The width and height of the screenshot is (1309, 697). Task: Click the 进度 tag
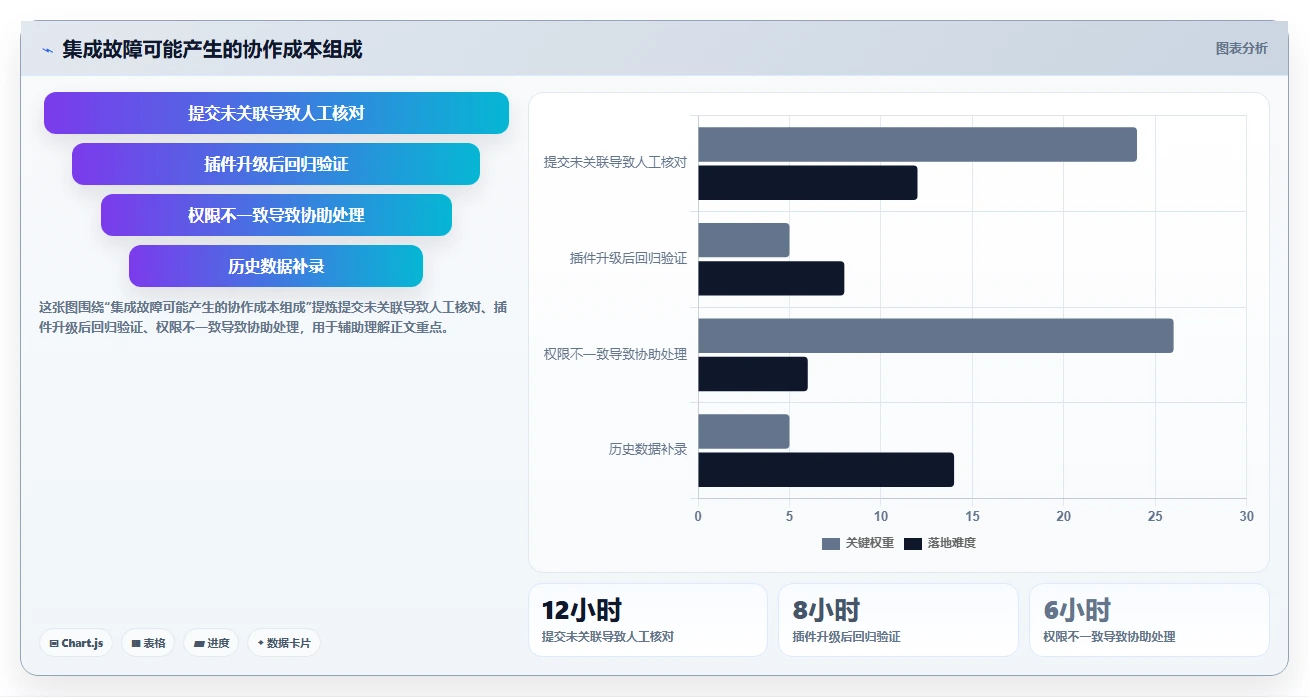[x=211, y=643]
